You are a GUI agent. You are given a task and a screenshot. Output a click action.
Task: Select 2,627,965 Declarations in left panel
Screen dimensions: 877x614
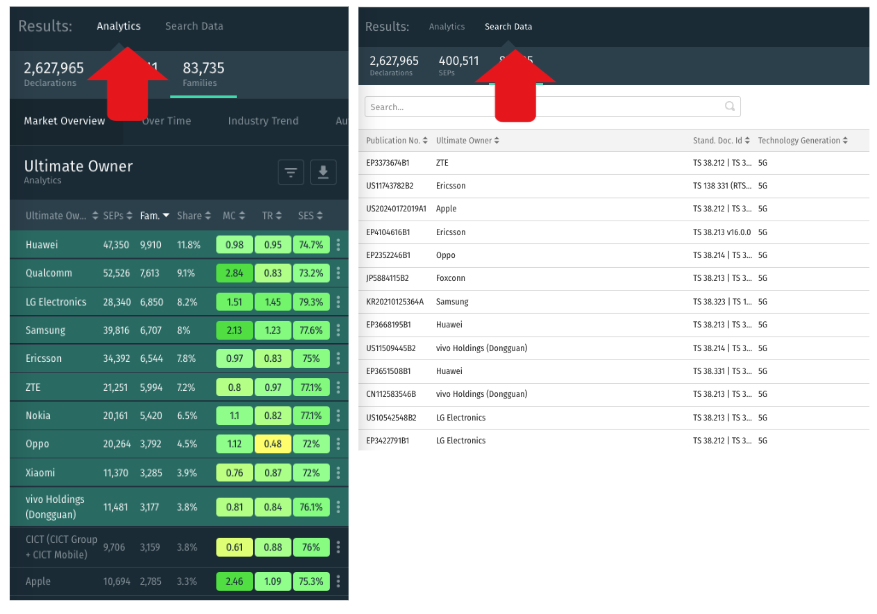click(53, 74)
